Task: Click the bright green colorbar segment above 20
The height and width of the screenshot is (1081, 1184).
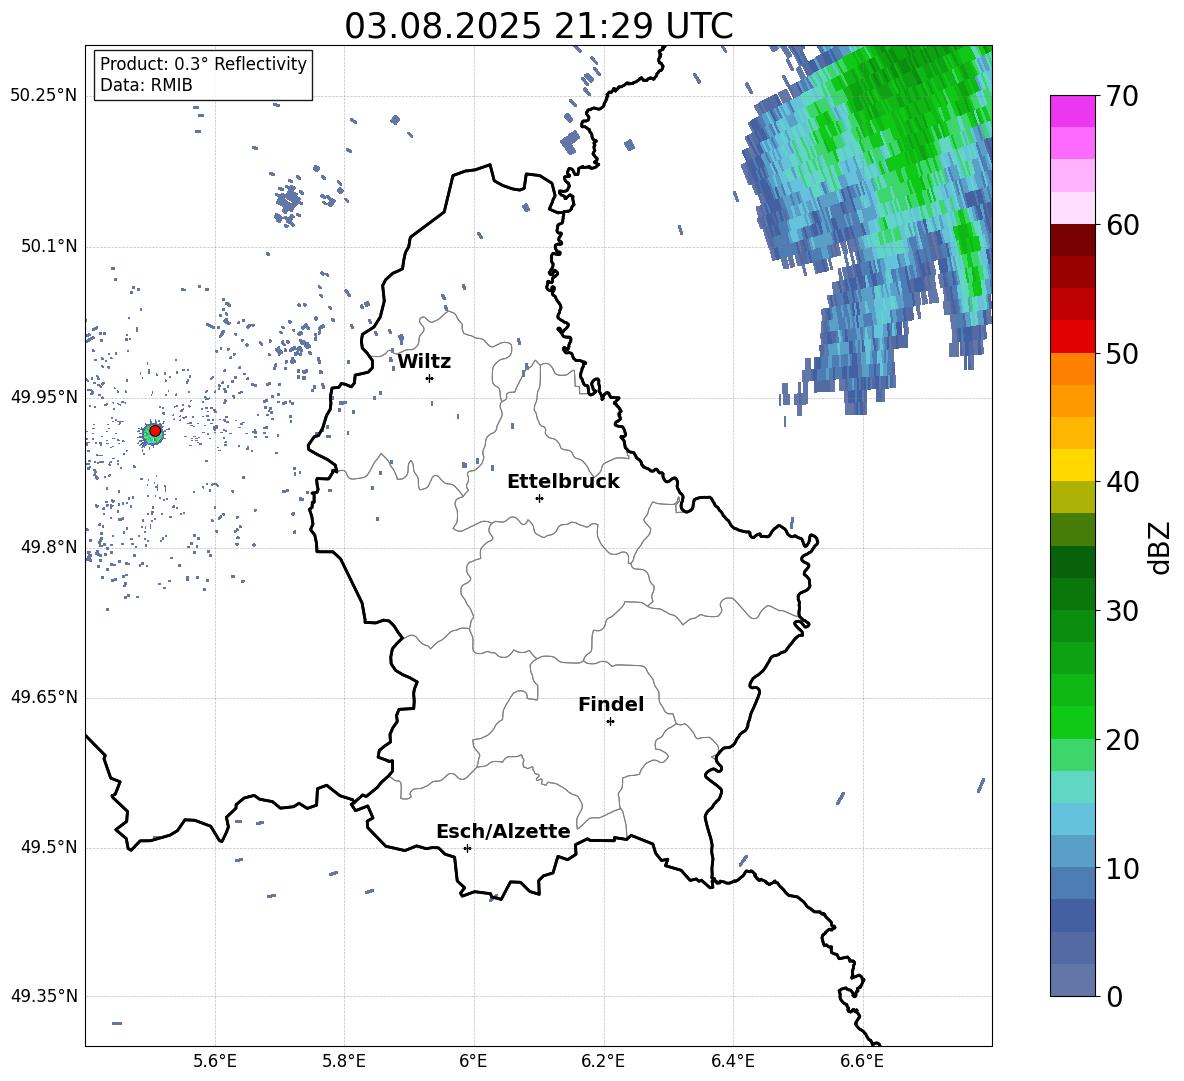Action: (x=1072, y=722)
